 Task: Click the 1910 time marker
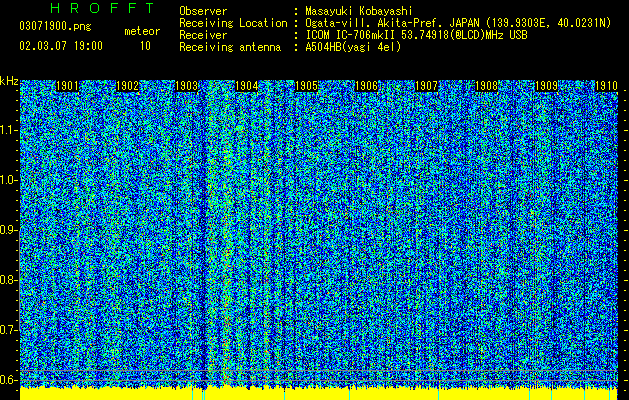[x=606, y=86]
